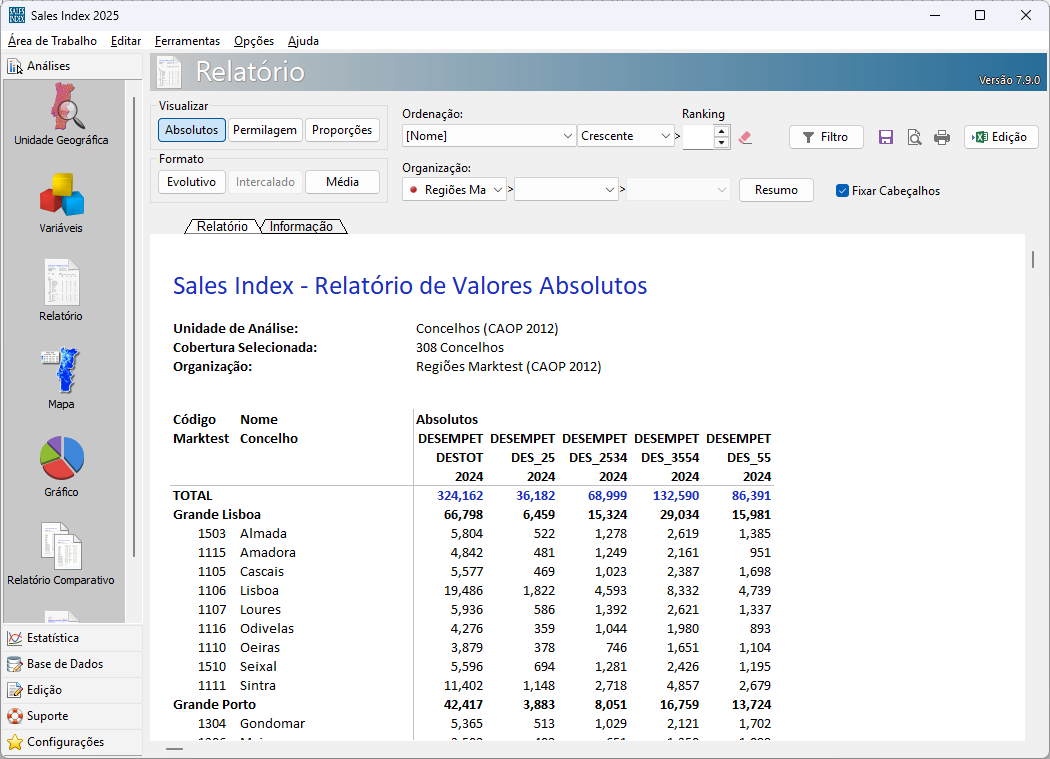This screenshot has width=1050, height=759.
Task: Click the print preview icon
Action: pyautogui.click(x=914, y=138)
